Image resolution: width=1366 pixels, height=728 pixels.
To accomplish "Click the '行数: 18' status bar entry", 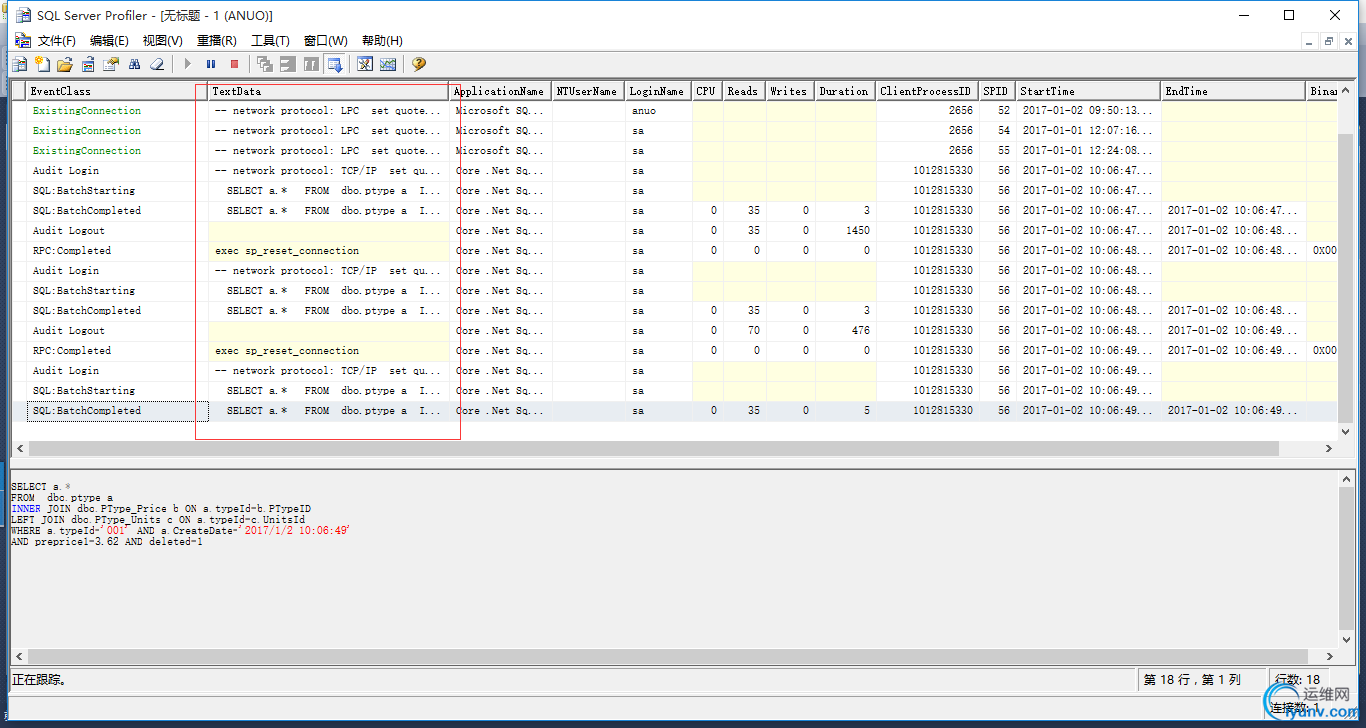I will pyautogui.click(x=1298, y=680).
